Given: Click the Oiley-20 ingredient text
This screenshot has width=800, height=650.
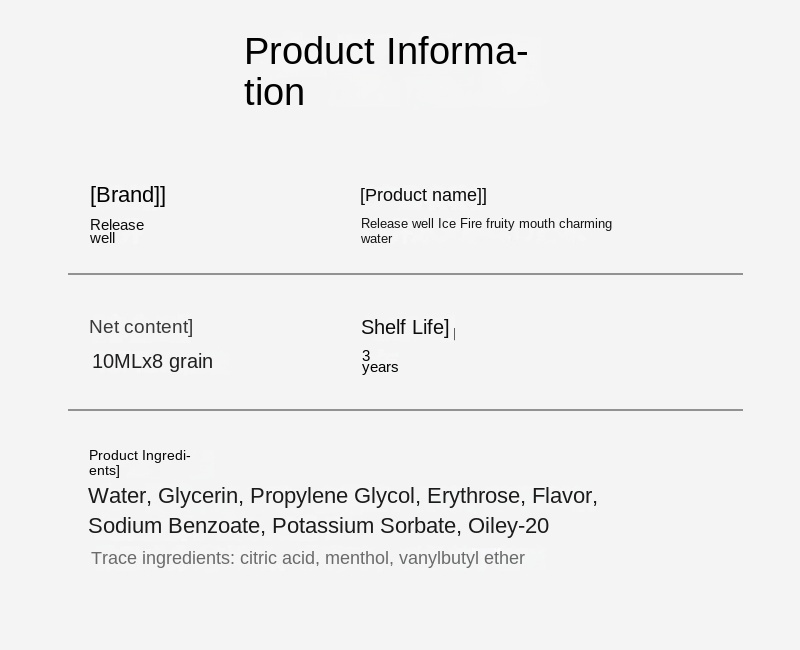Looking at the screenshot, I should 509,526.
